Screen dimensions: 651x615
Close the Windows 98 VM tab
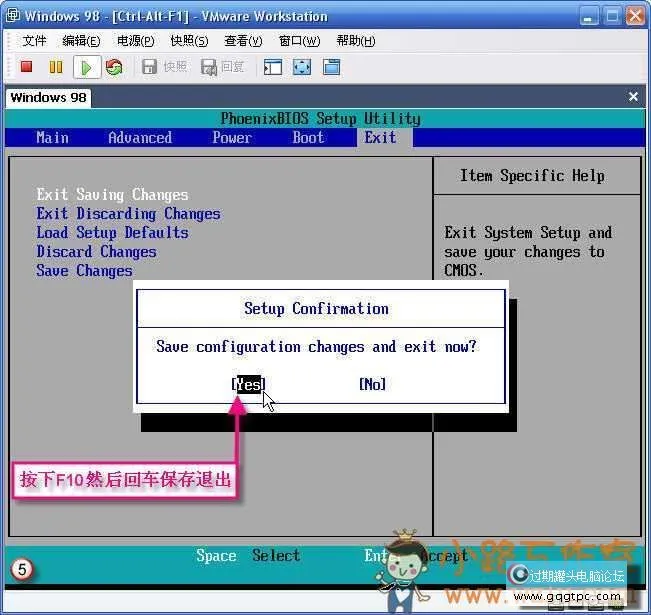[633, 97]
